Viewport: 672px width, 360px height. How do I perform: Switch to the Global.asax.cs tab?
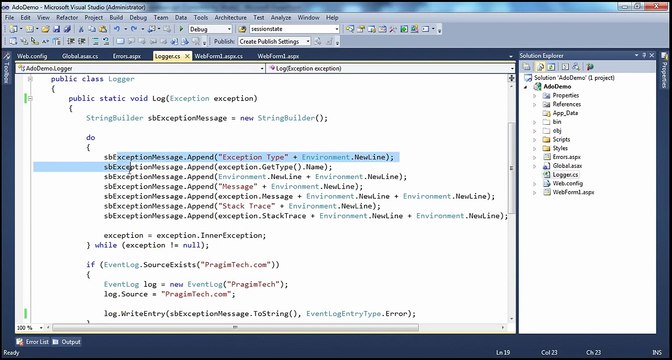point(80,56)
